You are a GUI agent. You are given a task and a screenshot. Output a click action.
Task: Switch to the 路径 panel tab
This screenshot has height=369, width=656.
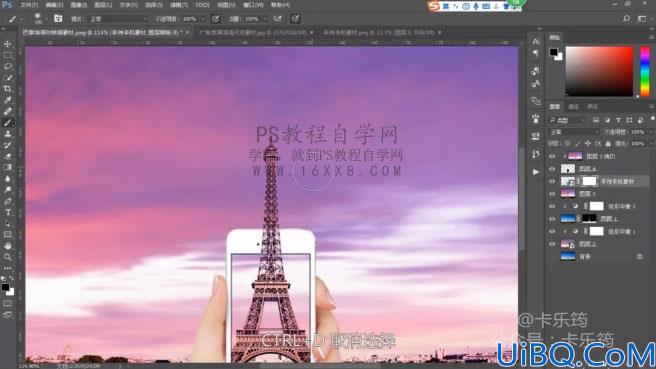pos(592,107)
